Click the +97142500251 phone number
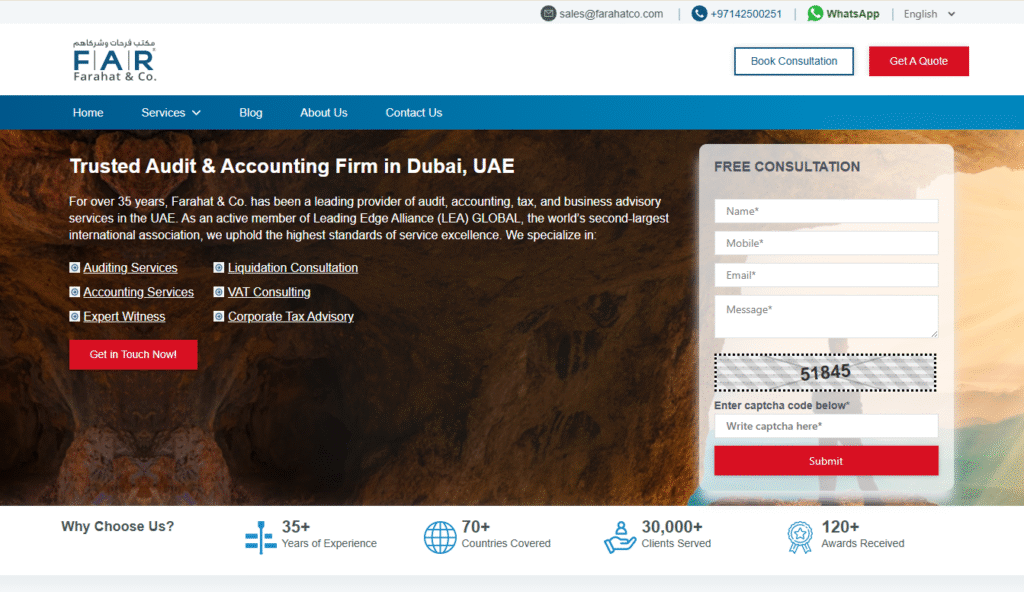 pos(746,14)
